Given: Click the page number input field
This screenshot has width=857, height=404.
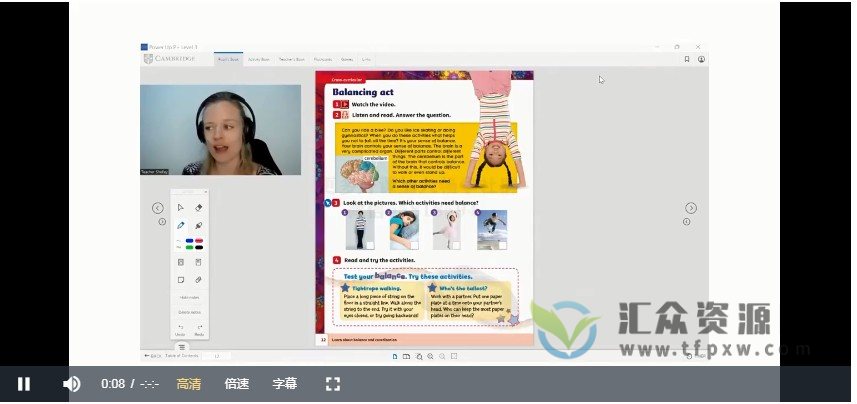Looking at the screenshot, I should 216,356.
